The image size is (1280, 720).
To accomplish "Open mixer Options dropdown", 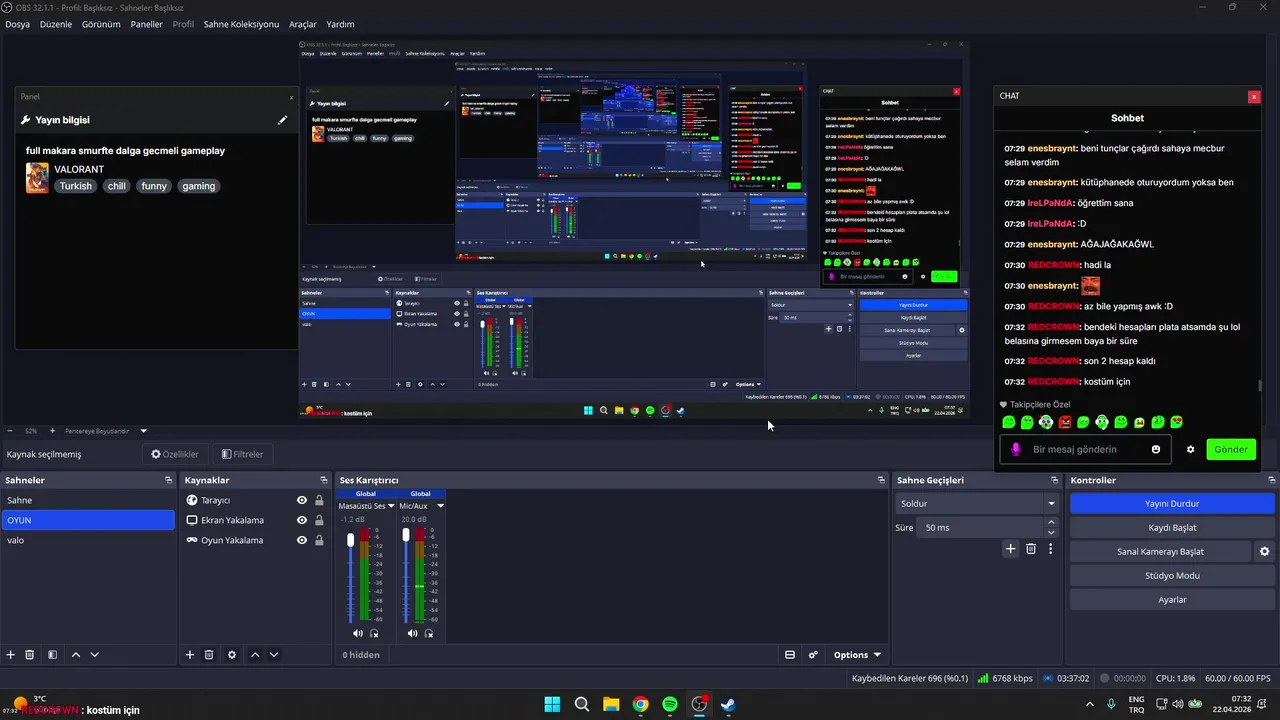I will [857, 655].
